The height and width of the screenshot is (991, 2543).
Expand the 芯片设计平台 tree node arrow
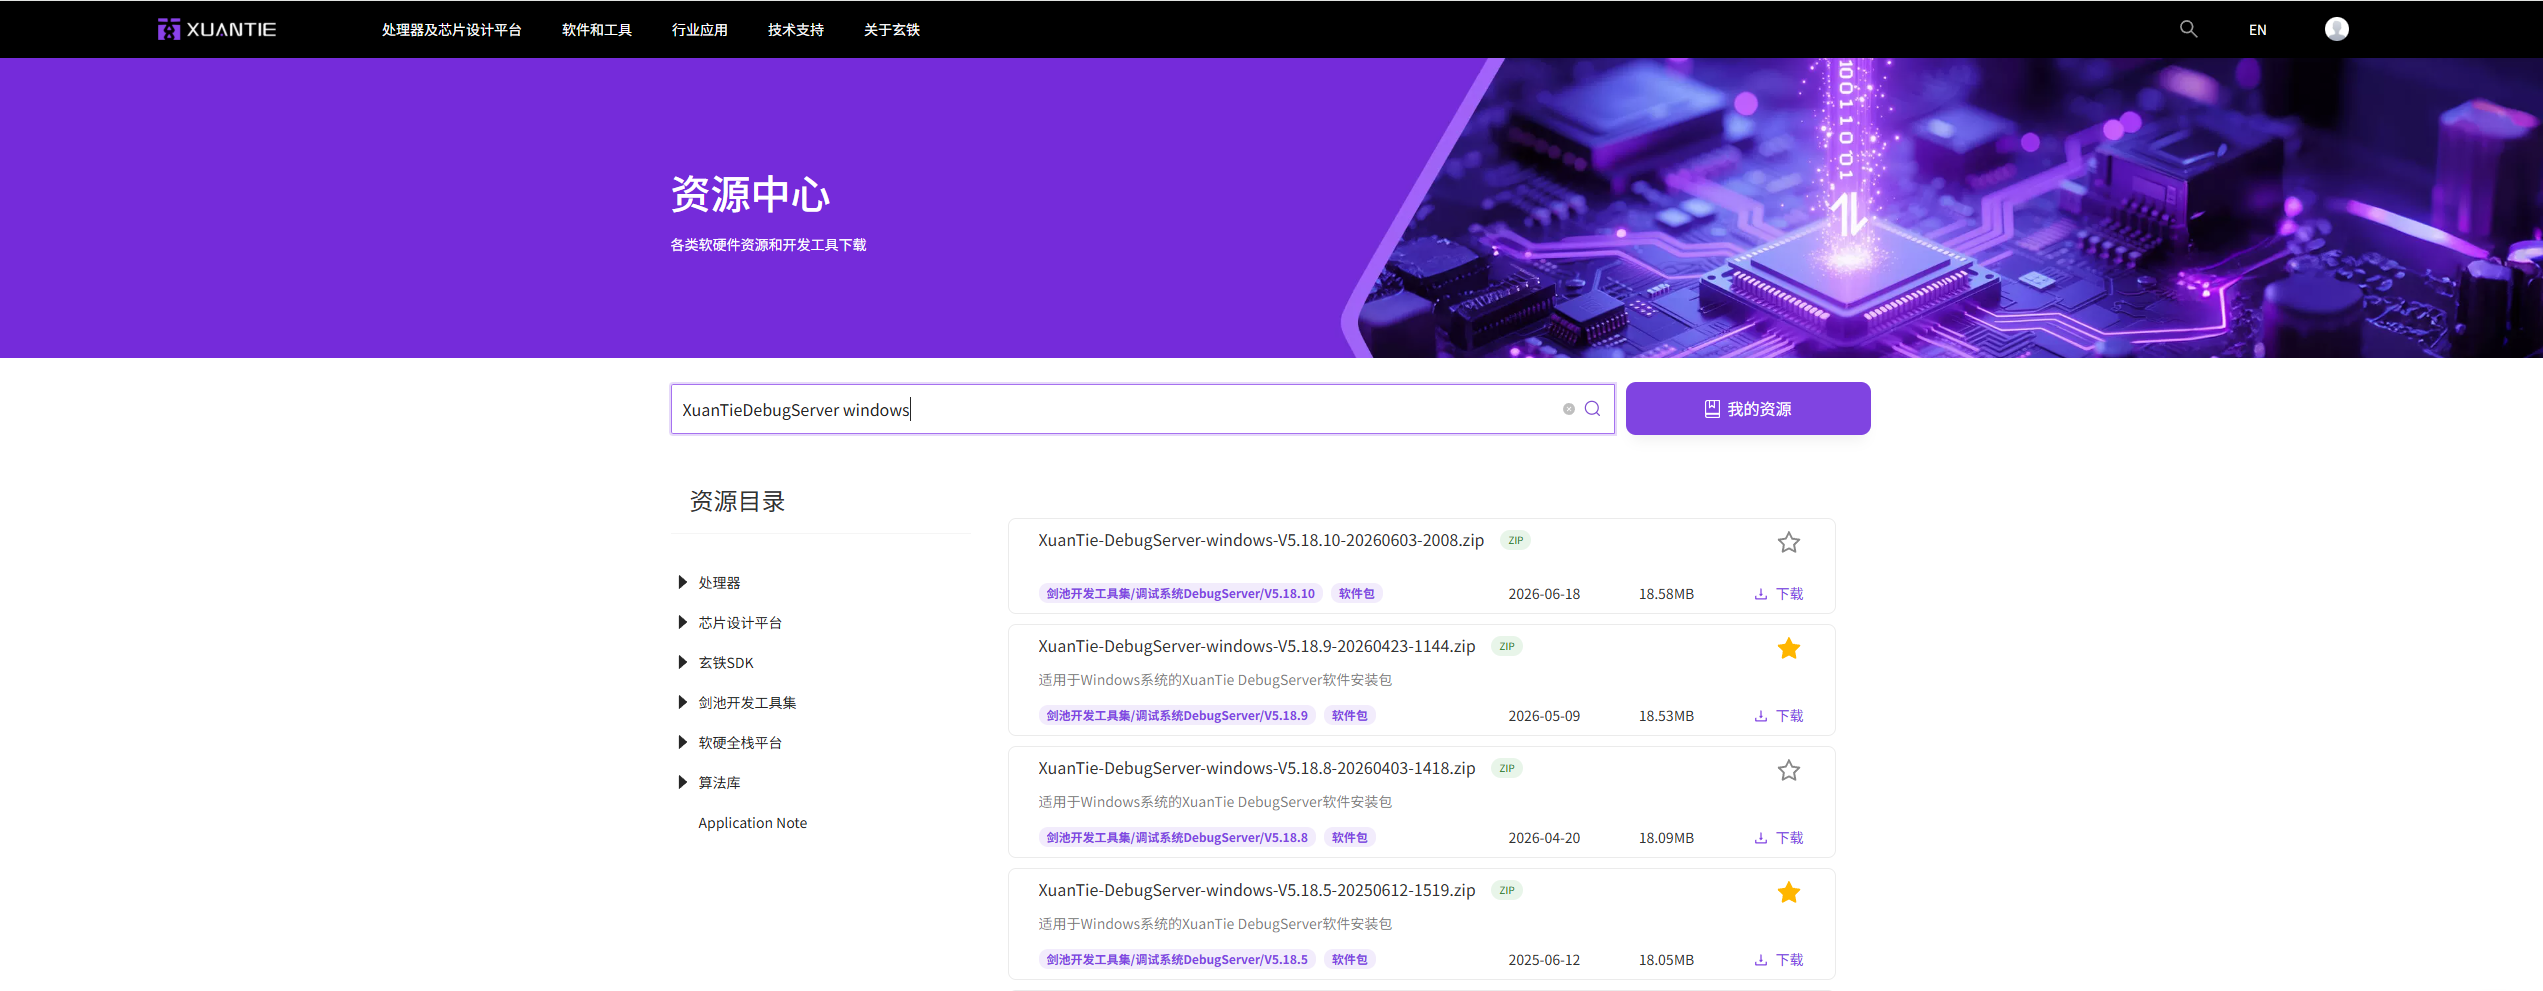pyautogui.click(x=682, y=622)
